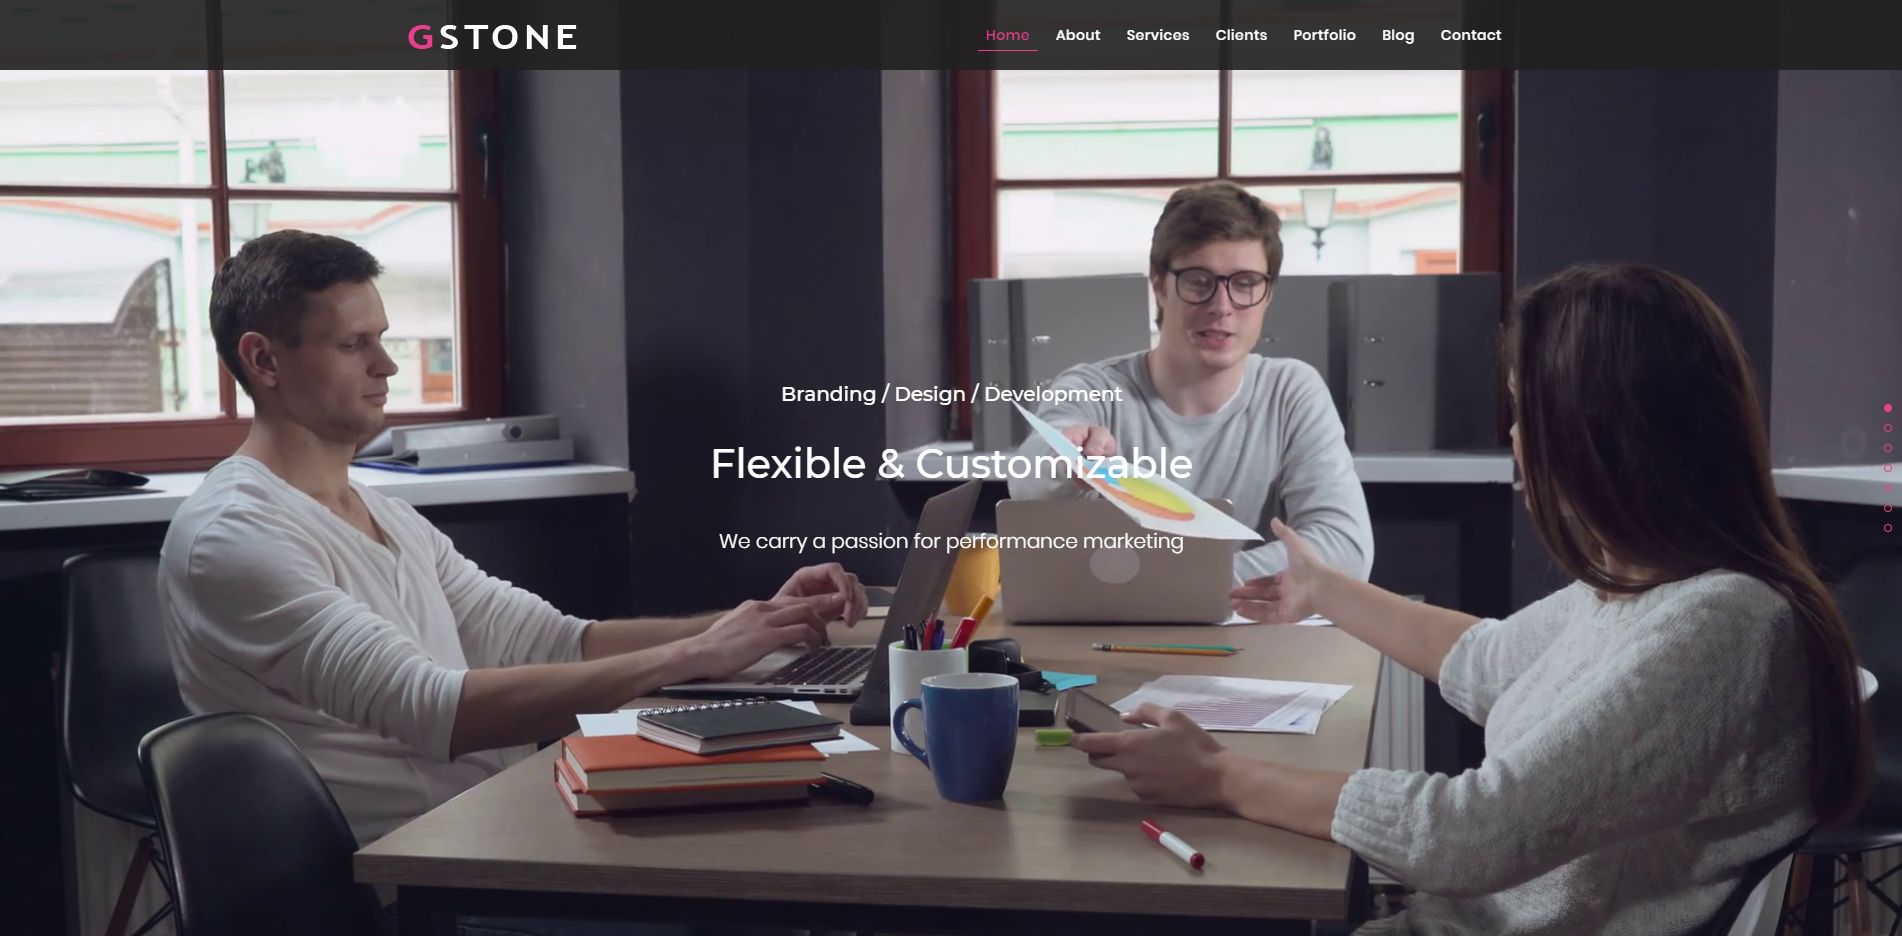
Task: Click the 'Flexible & Customizable' headline
Action: tap(951, 464)
